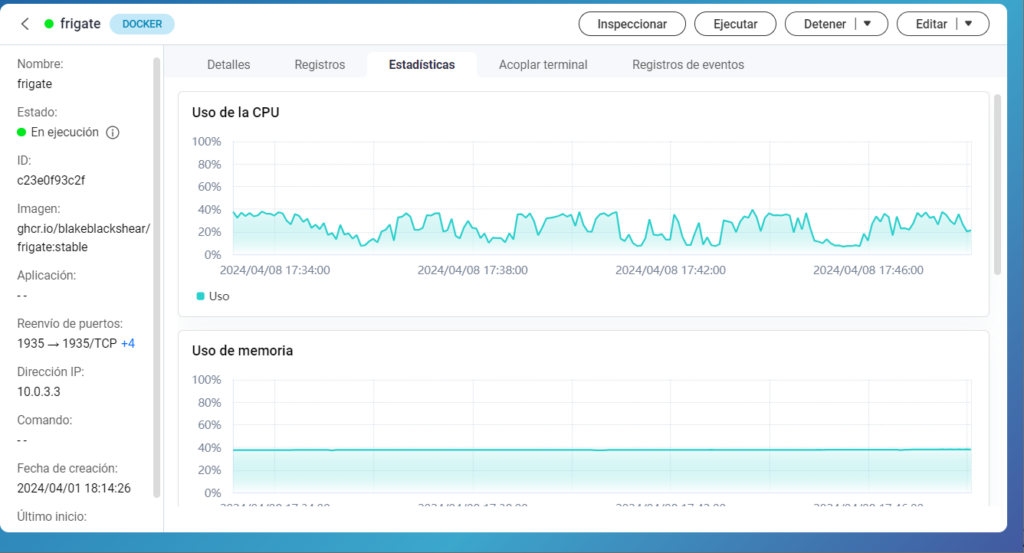Click the back arrow next to frigate

click(x=25, y=24)
